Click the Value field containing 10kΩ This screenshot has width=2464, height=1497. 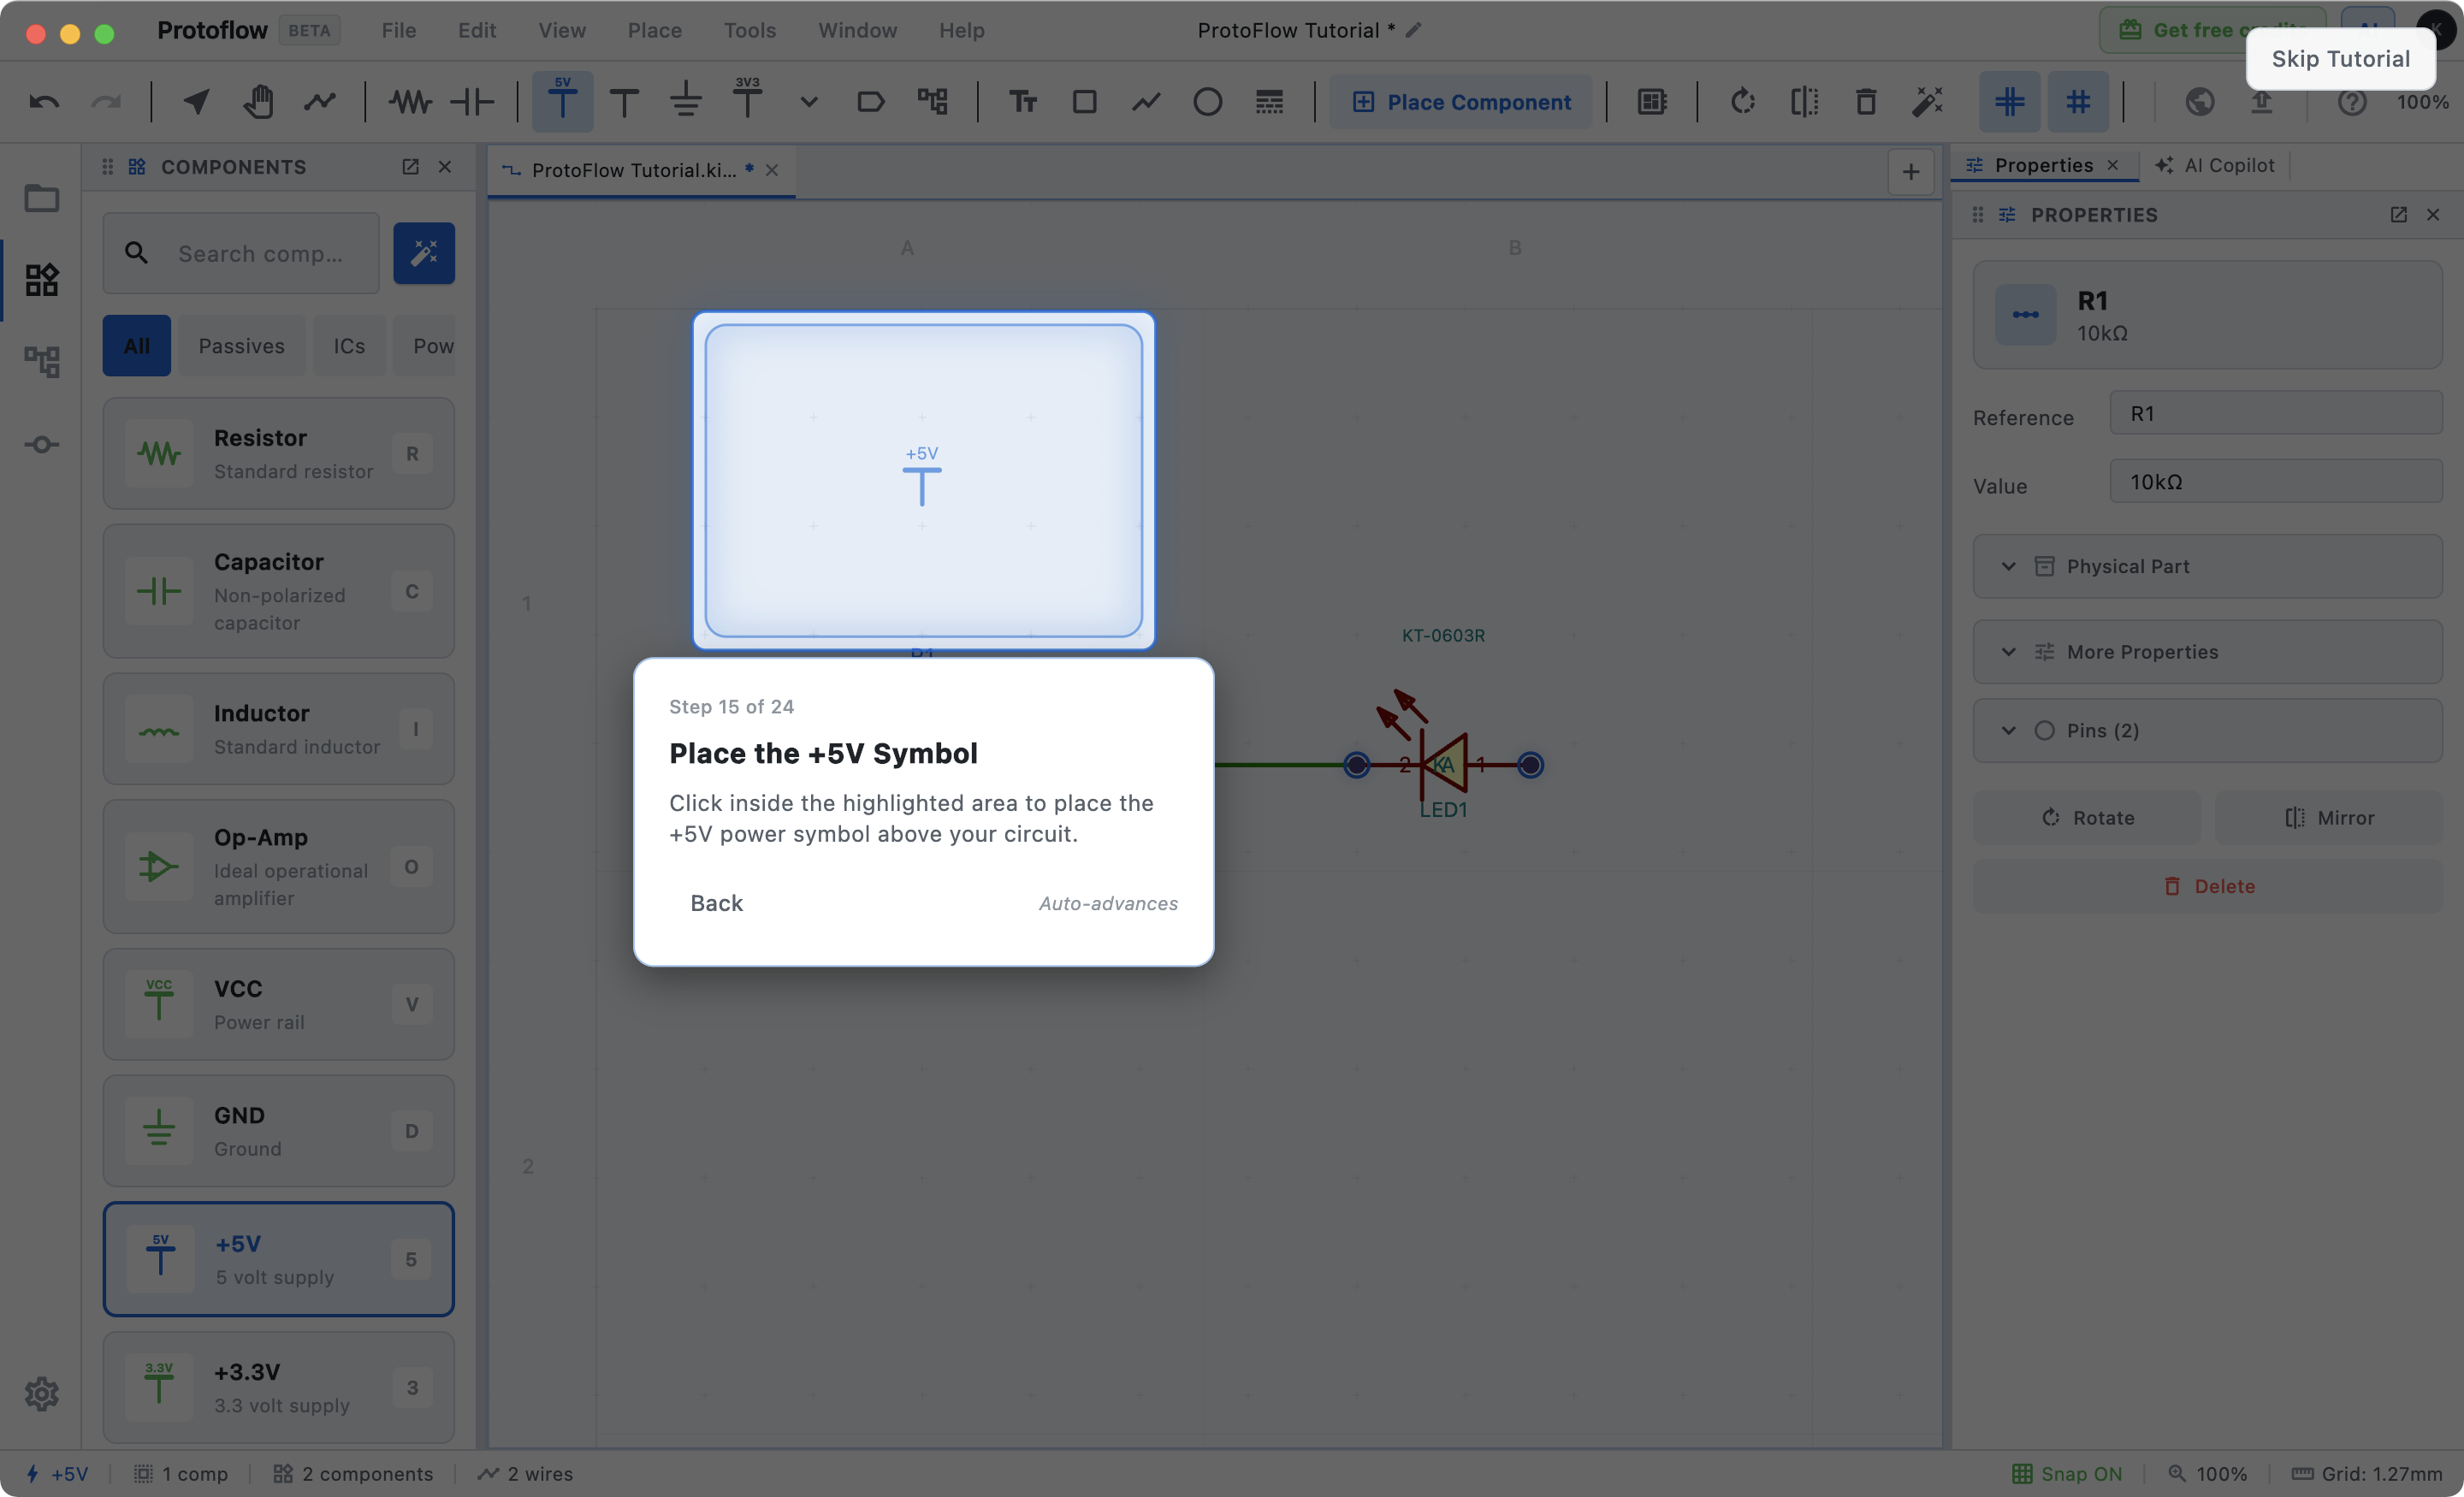click(x=2275, y=481)
